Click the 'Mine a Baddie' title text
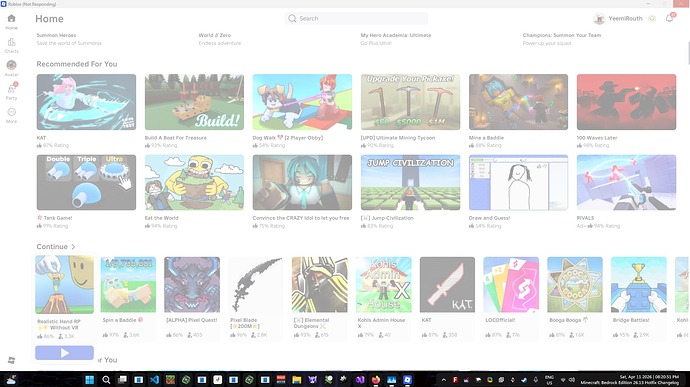The width and height of the screenshot is (690, 387). tap(486, 138)
